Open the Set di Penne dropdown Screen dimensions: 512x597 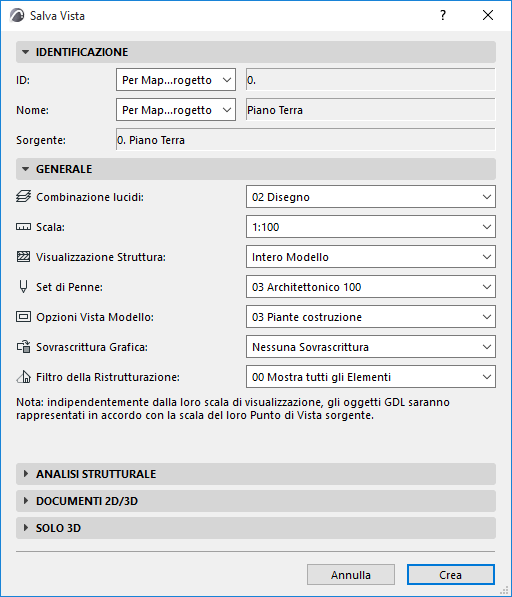[x=371, y=287]
